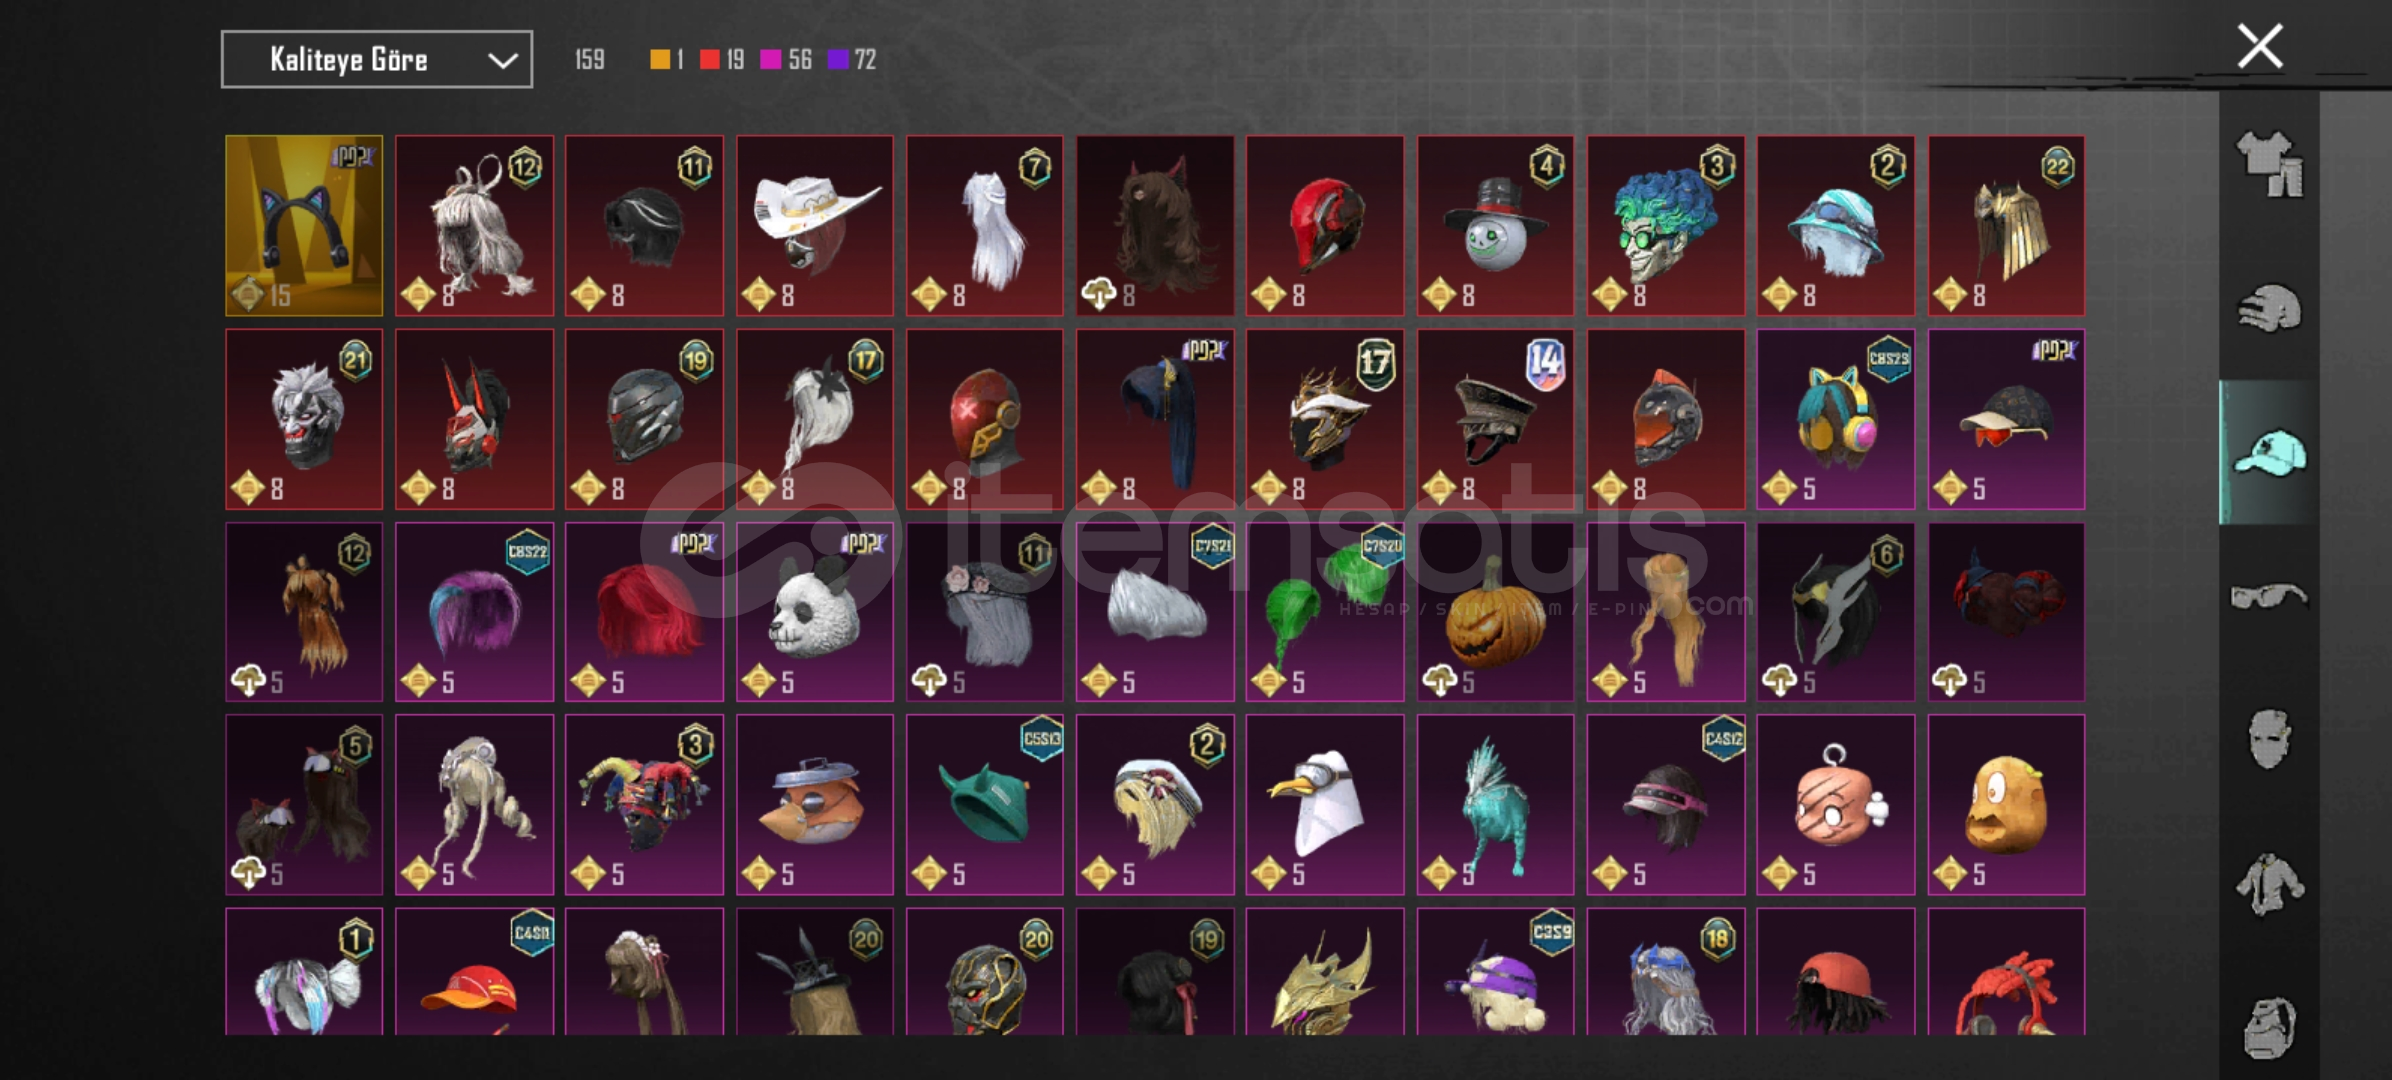Screen dimensions: 2392x1080
Task: Choose the pumpkin head item
Action: click(x=1495, y=612)
